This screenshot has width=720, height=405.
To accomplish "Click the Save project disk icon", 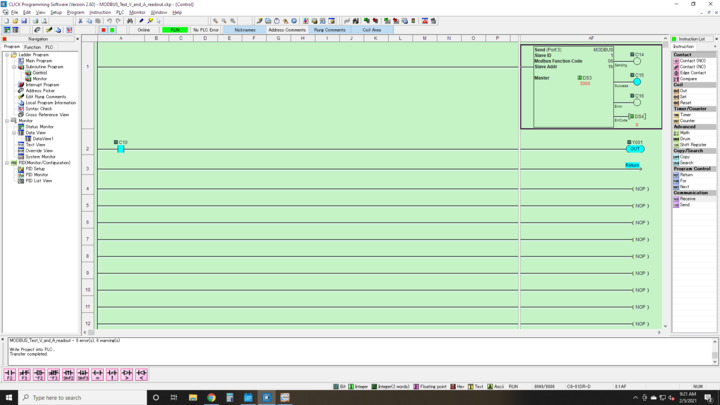I will (24, 21).
